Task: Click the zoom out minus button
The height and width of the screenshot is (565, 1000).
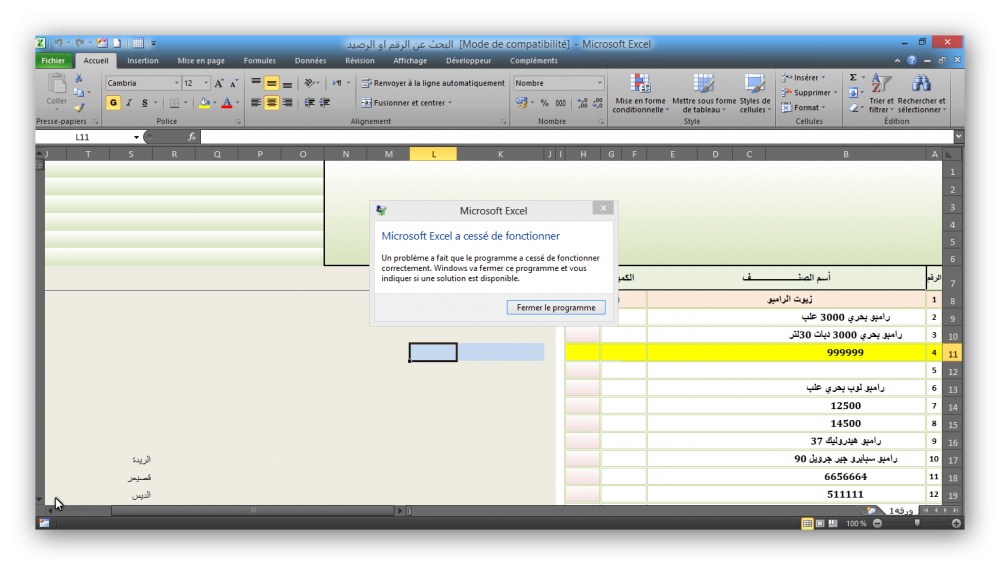Action: pos(878,523)
